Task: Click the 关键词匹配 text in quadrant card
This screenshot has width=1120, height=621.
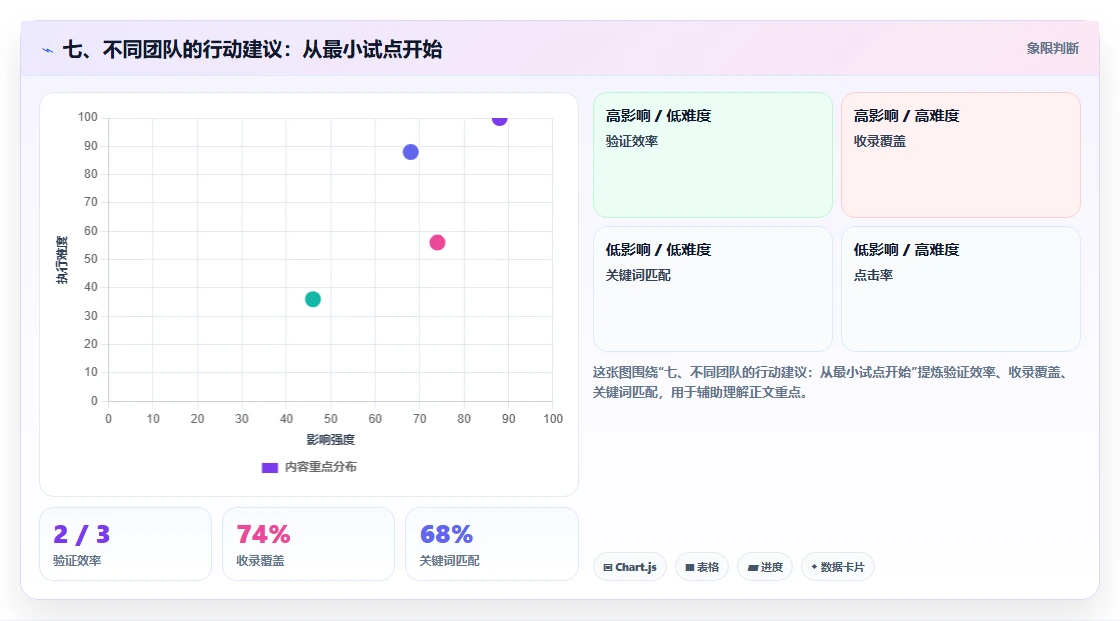Action: click(639, 275)
